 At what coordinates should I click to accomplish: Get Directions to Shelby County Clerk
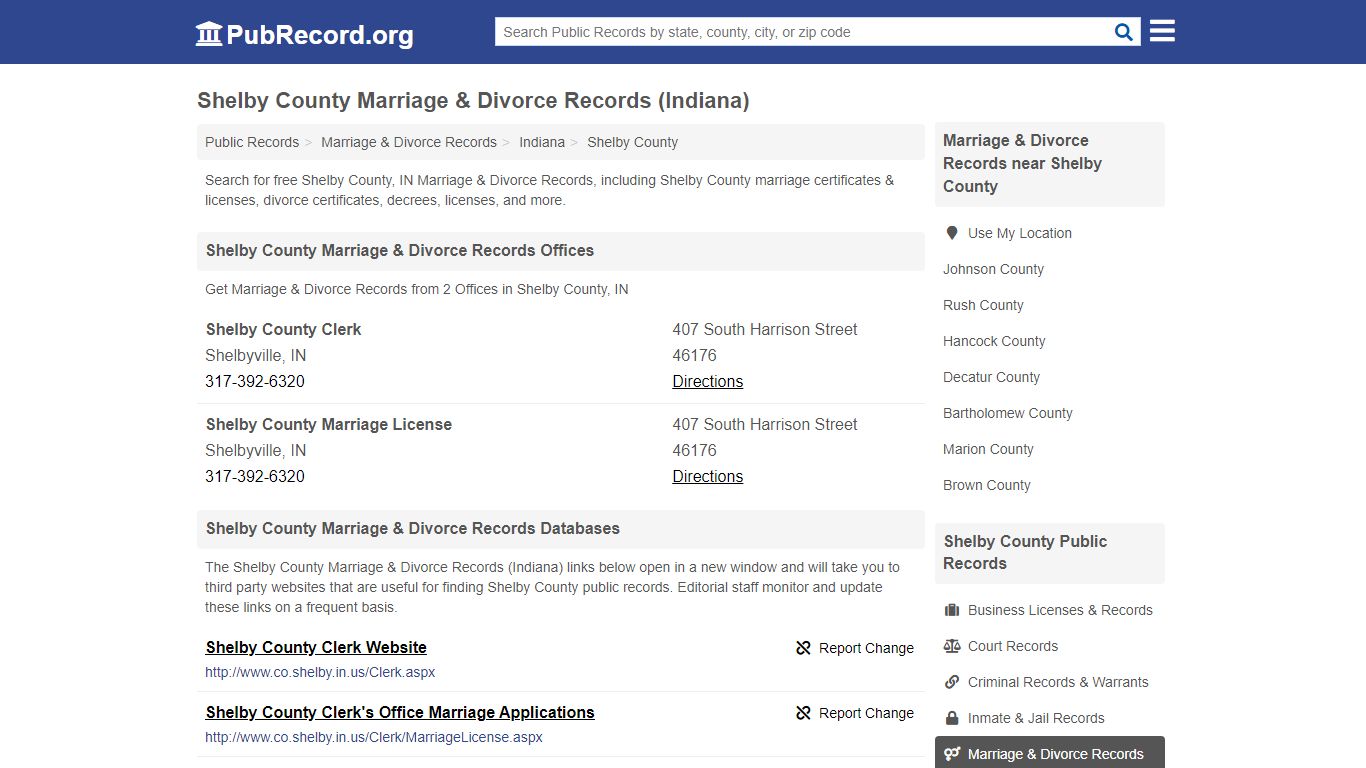pos(708,381)
